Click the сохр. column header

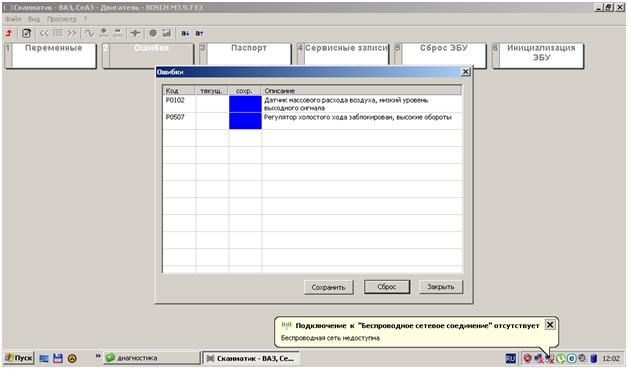pyautogui.click(x=244, y=91)
